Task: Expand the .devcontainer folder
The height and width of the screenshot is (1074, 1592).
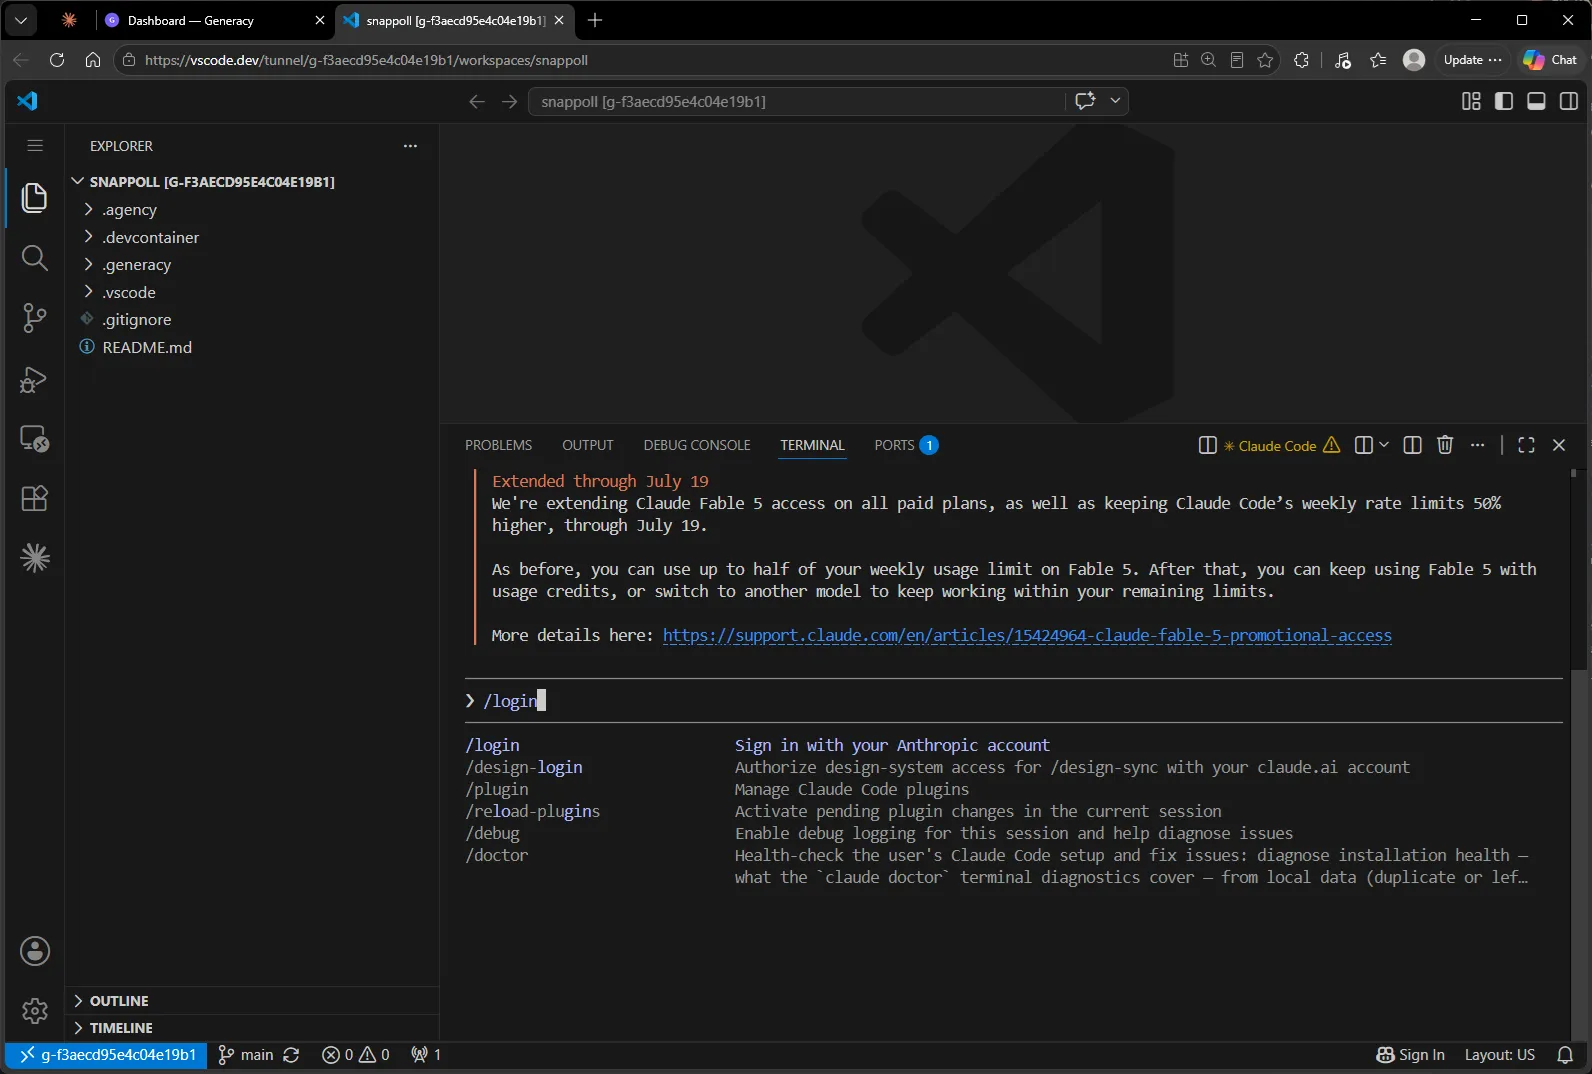Action: pyautogui.click(x=250, y=237)
